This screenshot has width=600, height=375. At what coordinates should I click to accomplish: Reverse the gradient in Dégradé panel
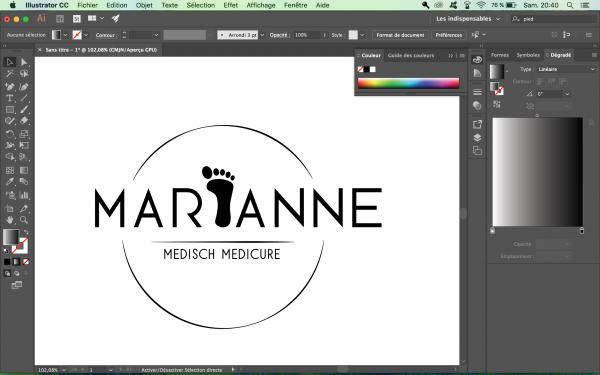(497, 104)
